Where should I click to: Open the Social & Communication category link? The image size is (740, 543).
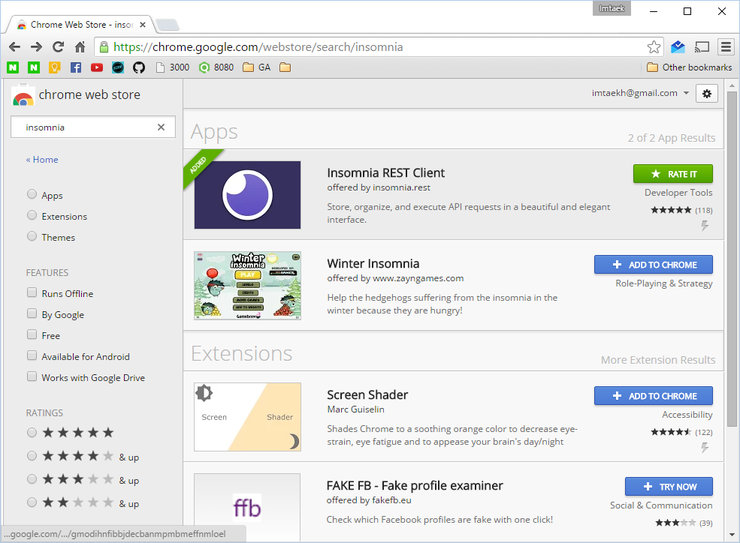pos(661,505)
